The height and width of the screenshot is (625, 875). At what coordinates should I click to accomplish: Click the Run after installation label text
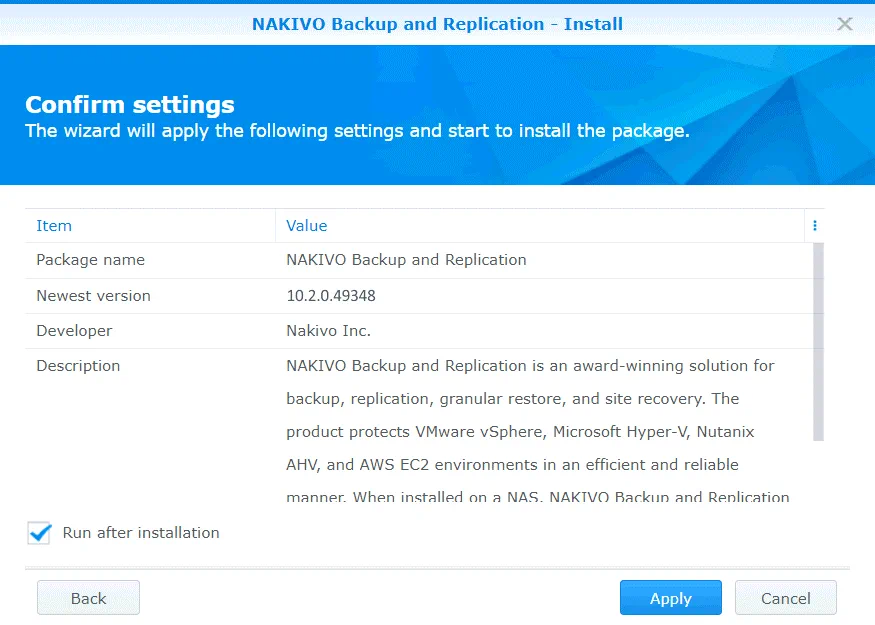pos(141,533)
